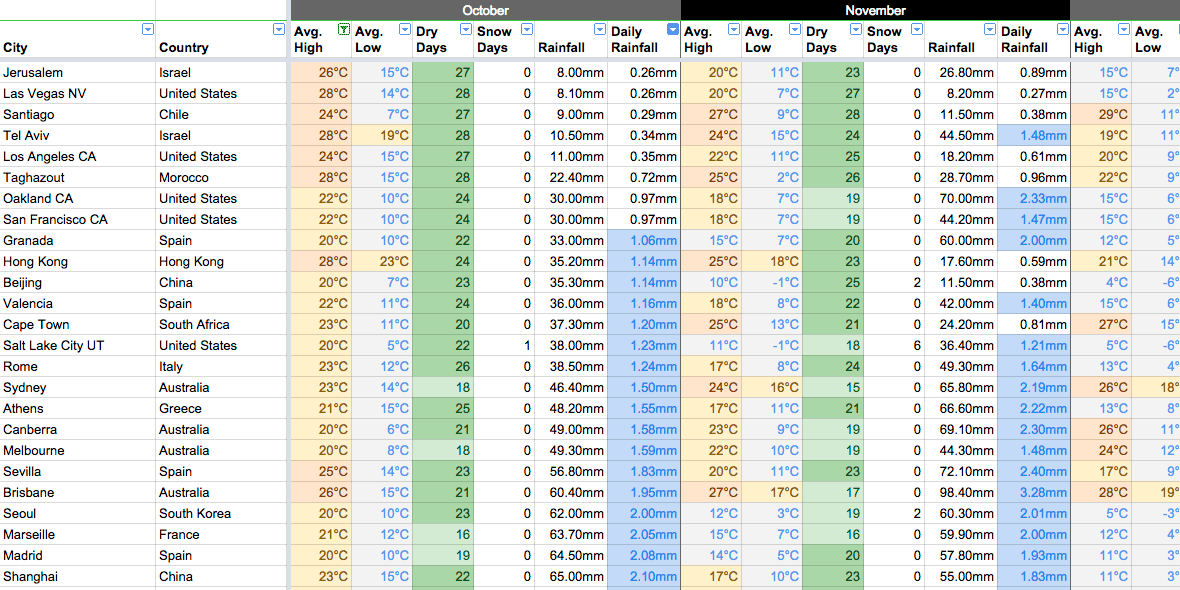Select the Valencia city cell
Viewport: 1180px width, 590px height.
[78, 304]
